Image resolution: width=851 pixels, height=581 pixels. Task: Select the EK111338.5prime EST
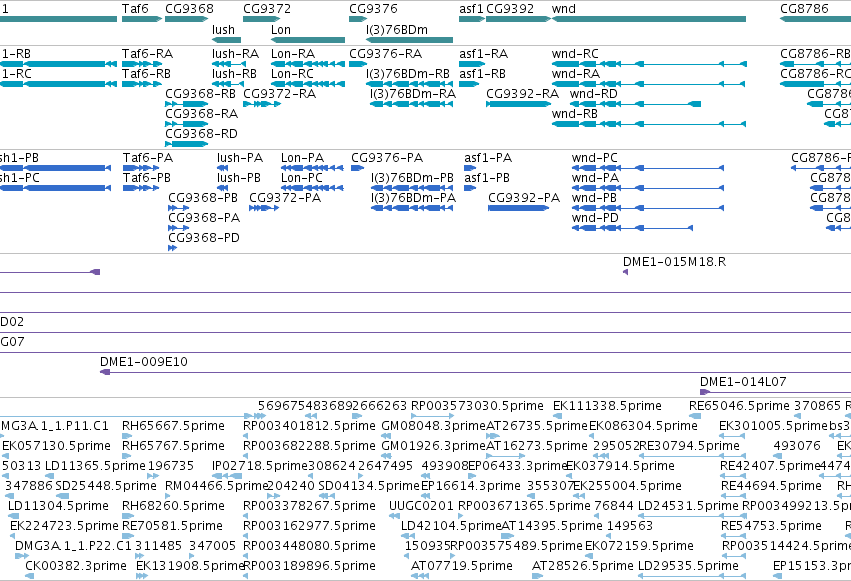(558, 416)
